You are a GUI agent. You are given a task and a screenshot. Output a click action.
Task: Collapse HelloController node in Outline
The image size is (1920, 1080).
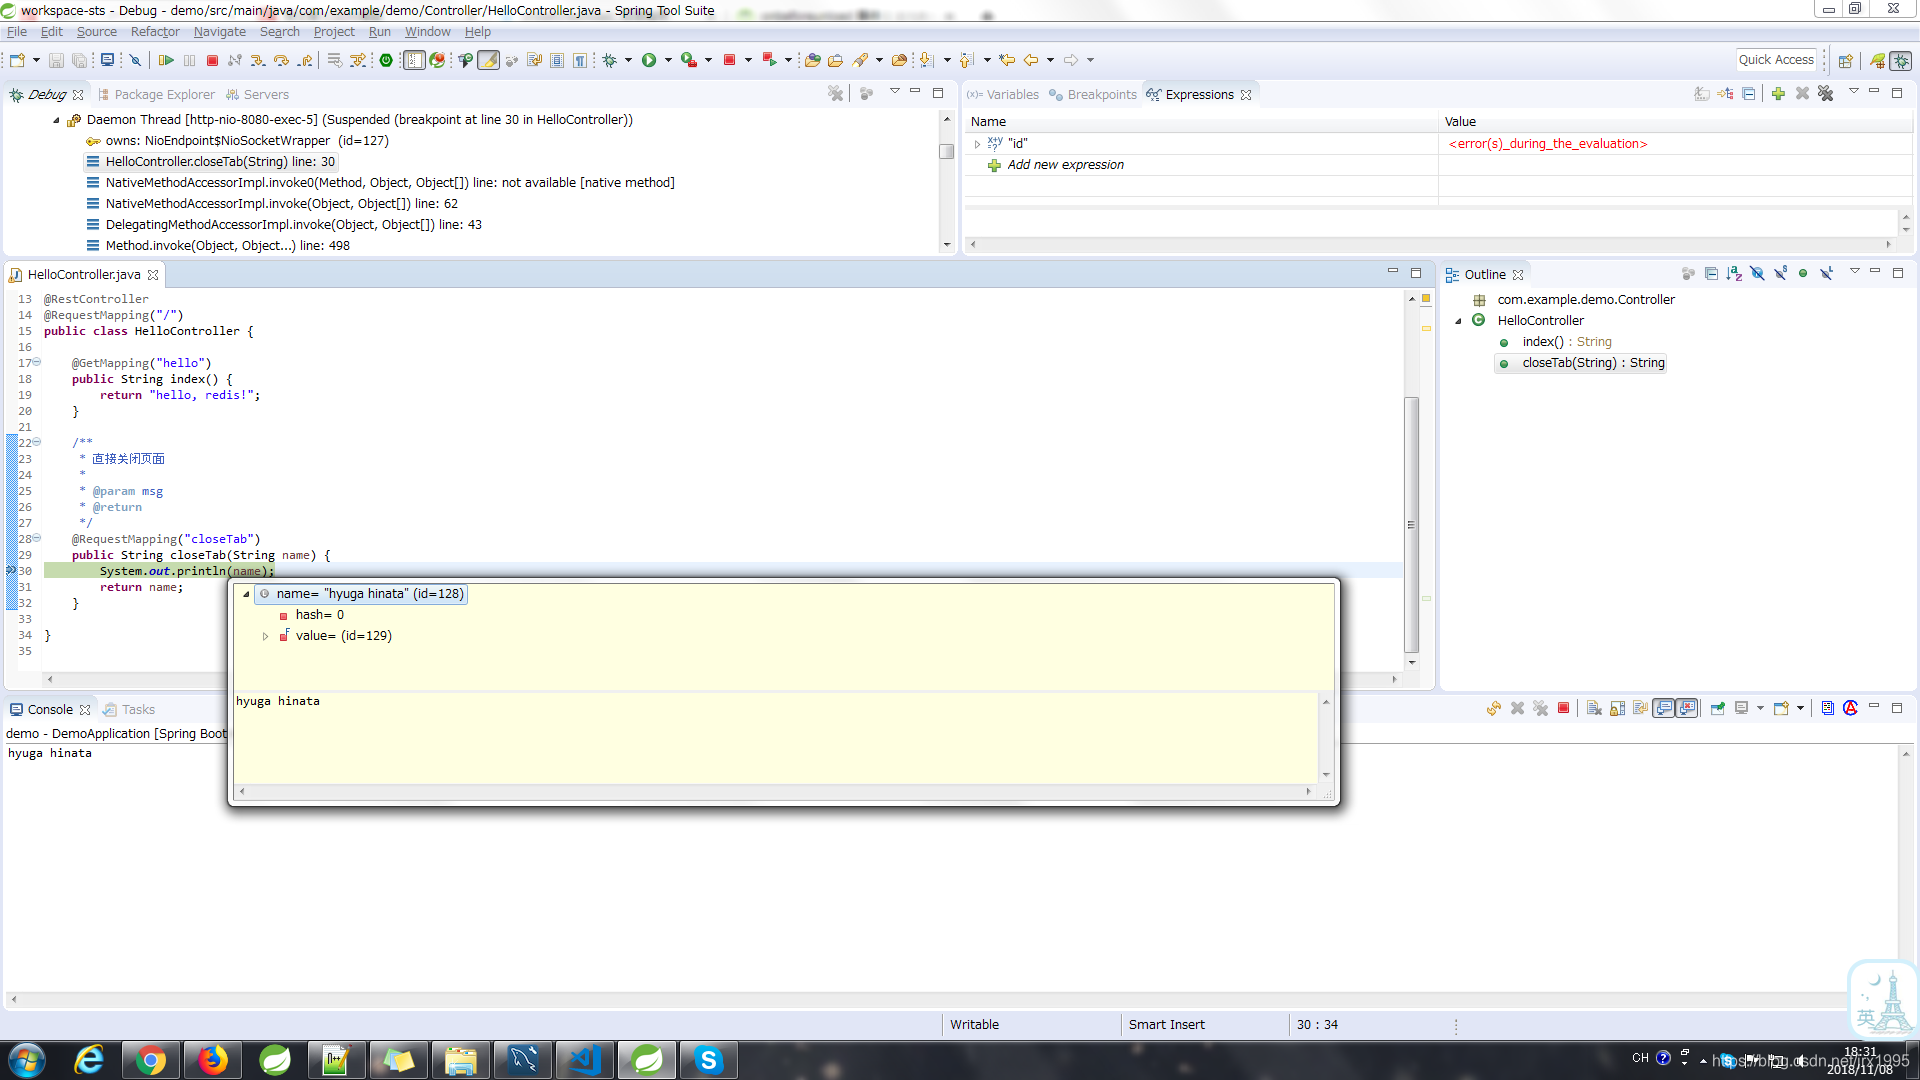point(1458,321)
